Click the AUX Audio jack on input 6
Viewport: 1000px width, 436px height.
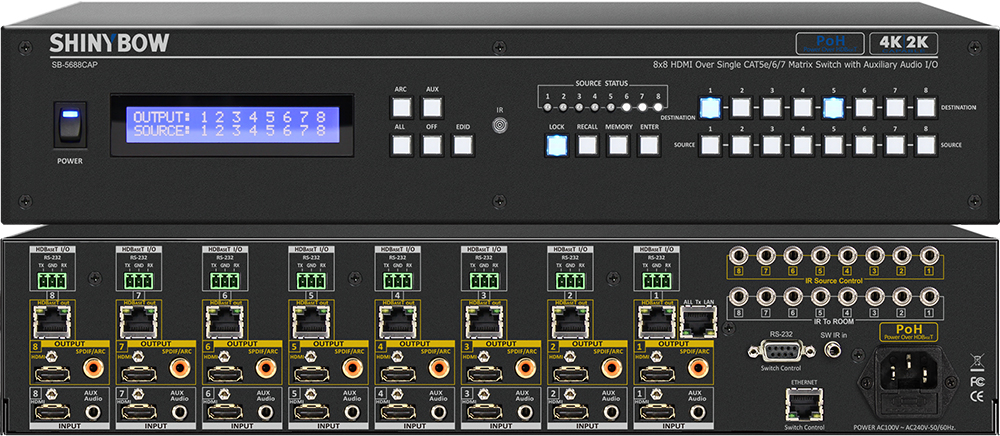(266, 412)
